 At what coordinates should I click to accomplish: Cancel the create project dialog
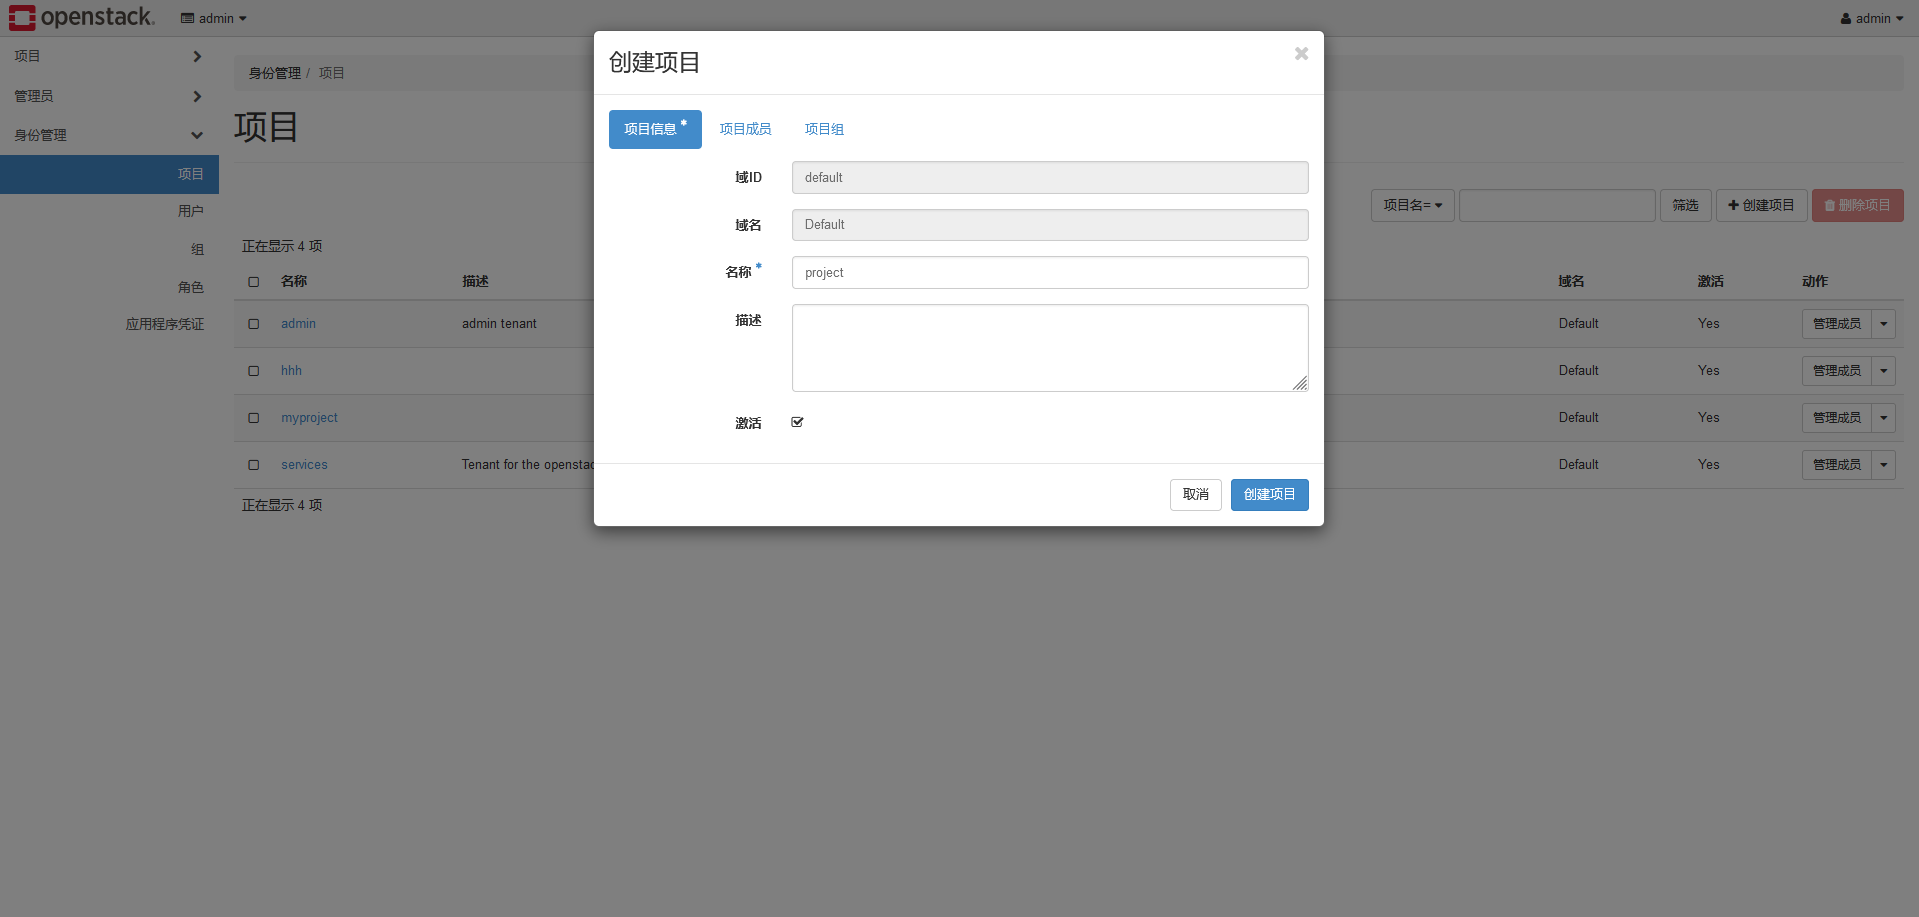pos(1195,495)
